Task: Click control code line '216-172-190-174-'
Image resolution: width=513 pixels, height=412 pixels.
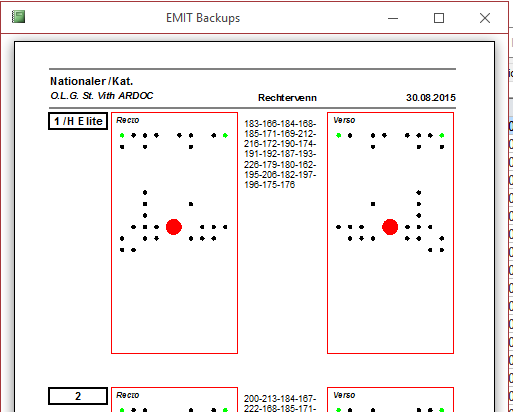Action: click(x=280, y=144)
